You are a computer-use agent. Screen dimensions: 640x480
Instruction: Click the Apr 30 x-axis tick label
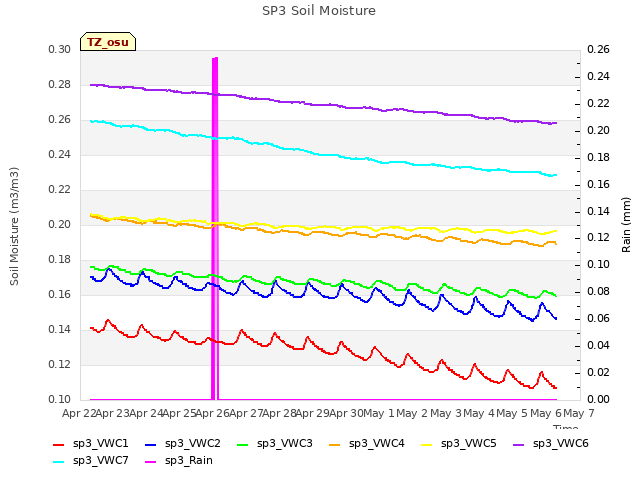coord(346,413)
